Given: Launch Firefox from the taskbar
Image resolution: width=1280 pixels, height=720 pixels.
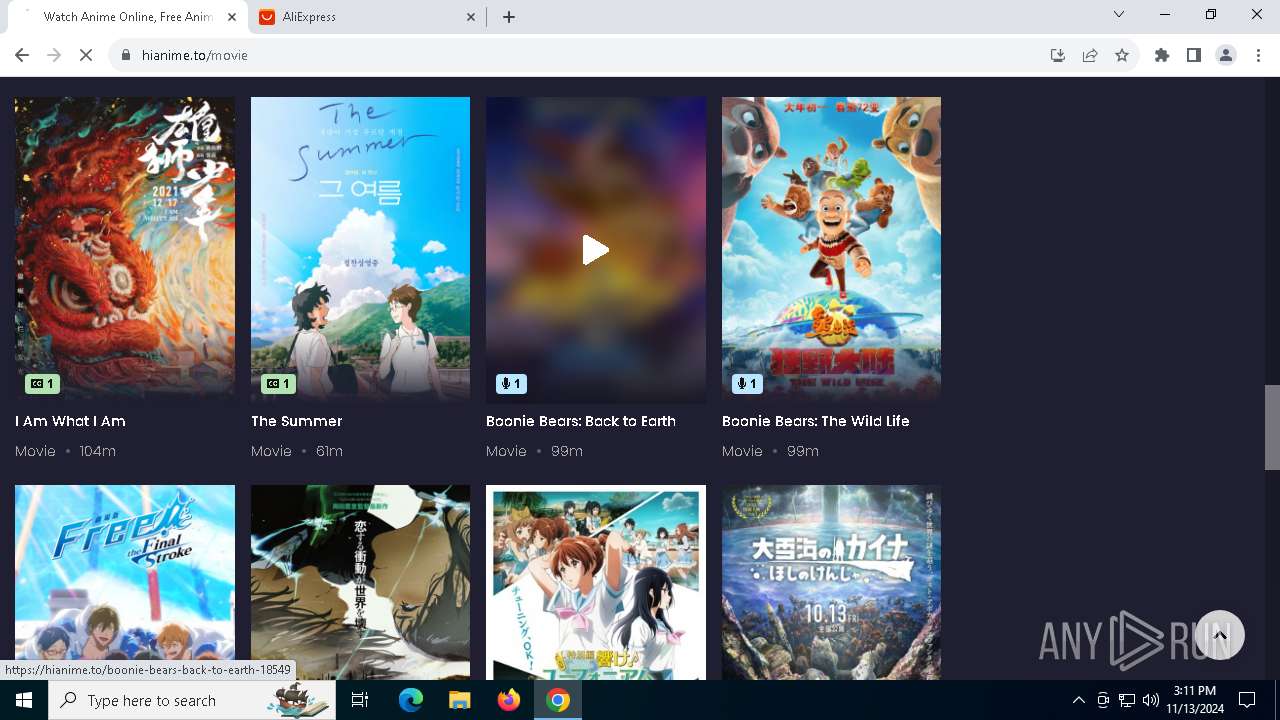Looking at the screenshot, I should coord(509,700).
